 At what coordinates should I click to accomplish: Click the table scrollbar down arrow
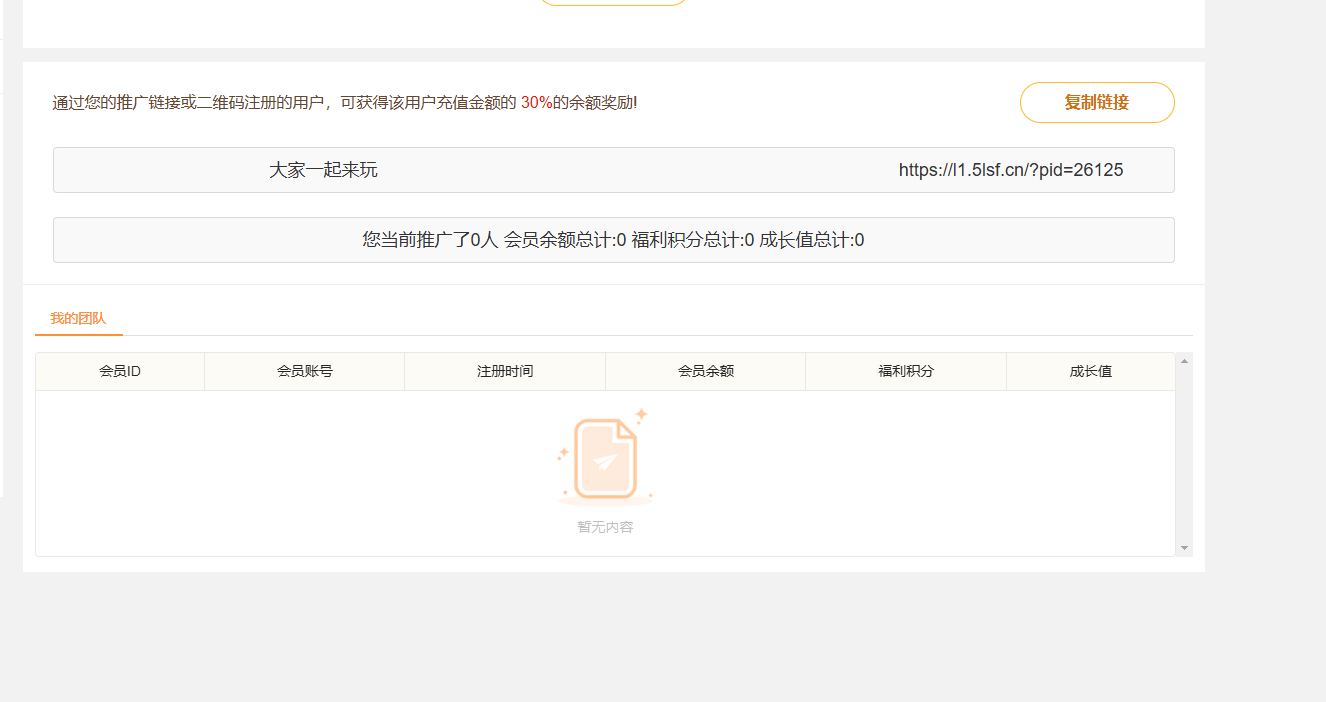point(1185,548)
